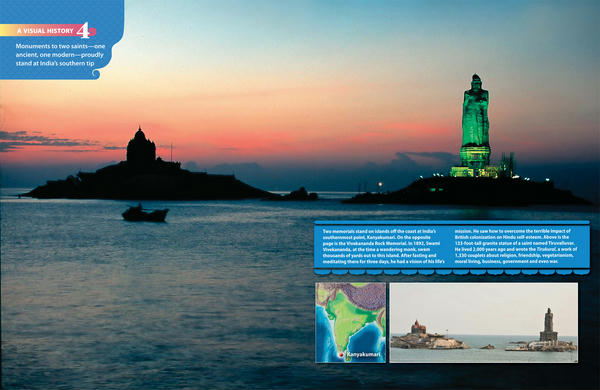Click the bright lamp light near statue island
The height and width of the screenshot is (390, 600).
pyautogui.click(x=380, y=184)
